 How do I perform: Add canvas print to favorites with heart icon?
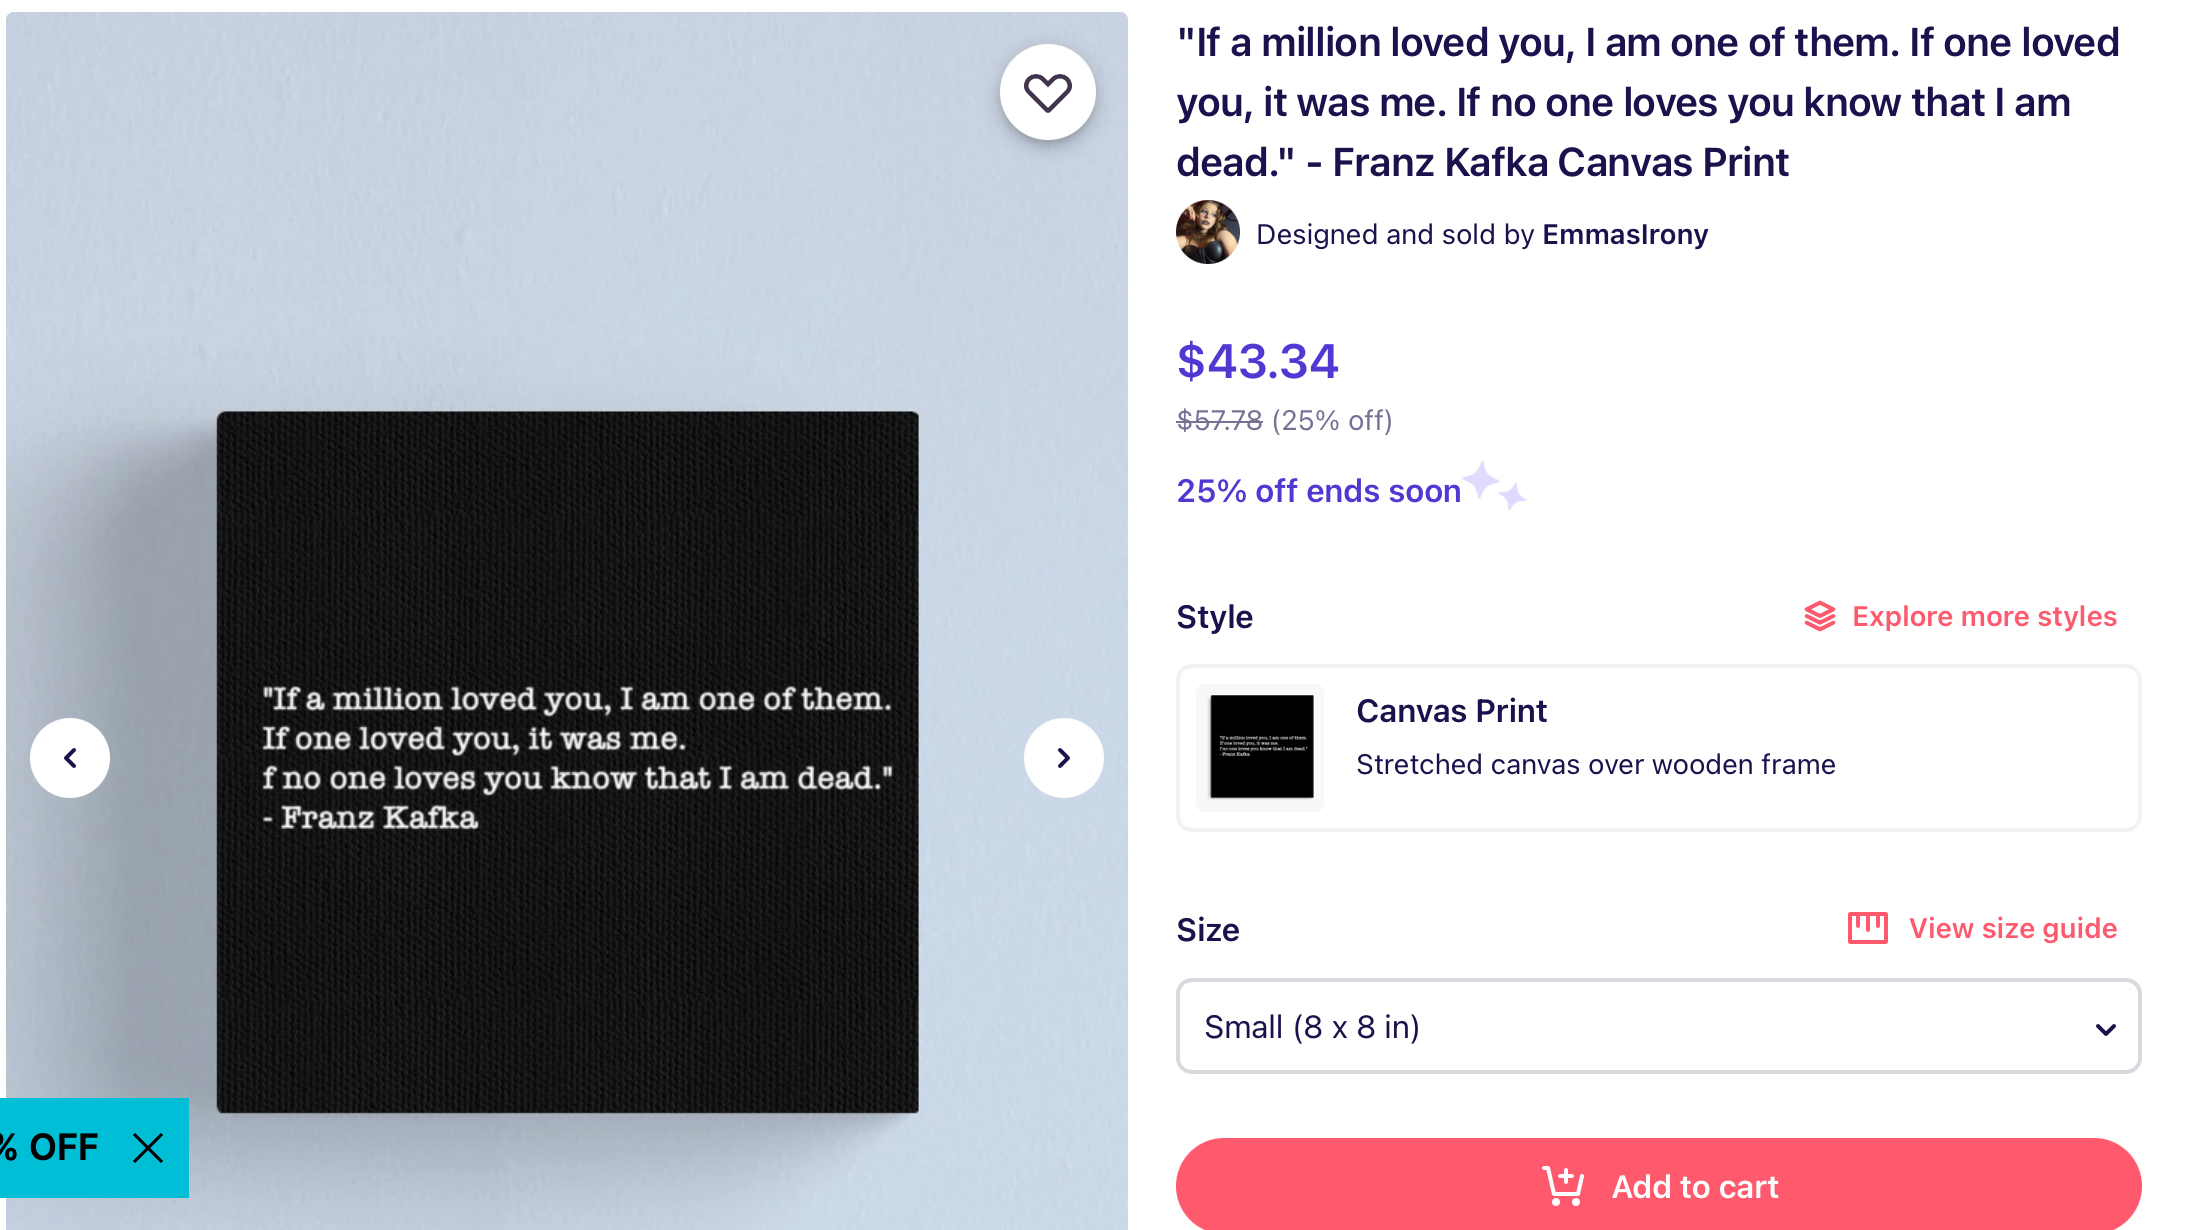[1047, 92]
